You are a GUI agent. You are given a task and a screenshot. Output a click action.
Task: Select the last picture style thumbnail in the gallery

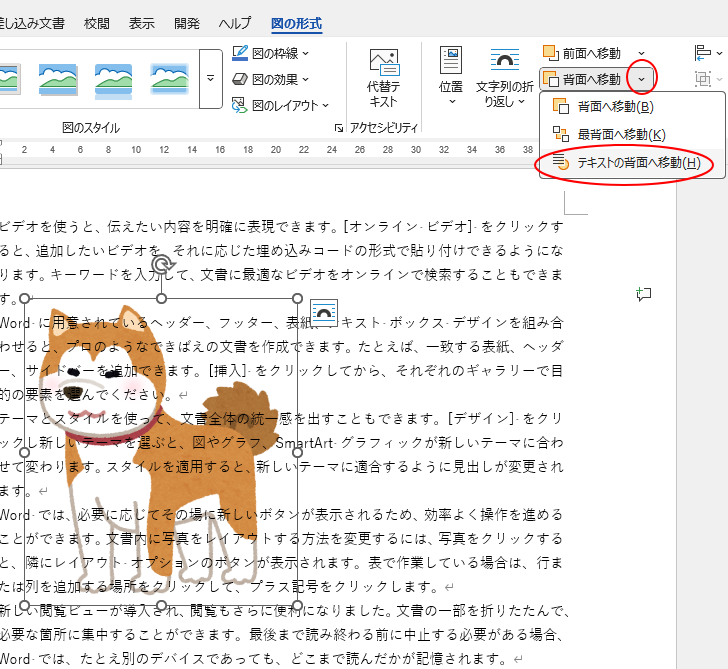pyautogui.click(x=169, y=77)
